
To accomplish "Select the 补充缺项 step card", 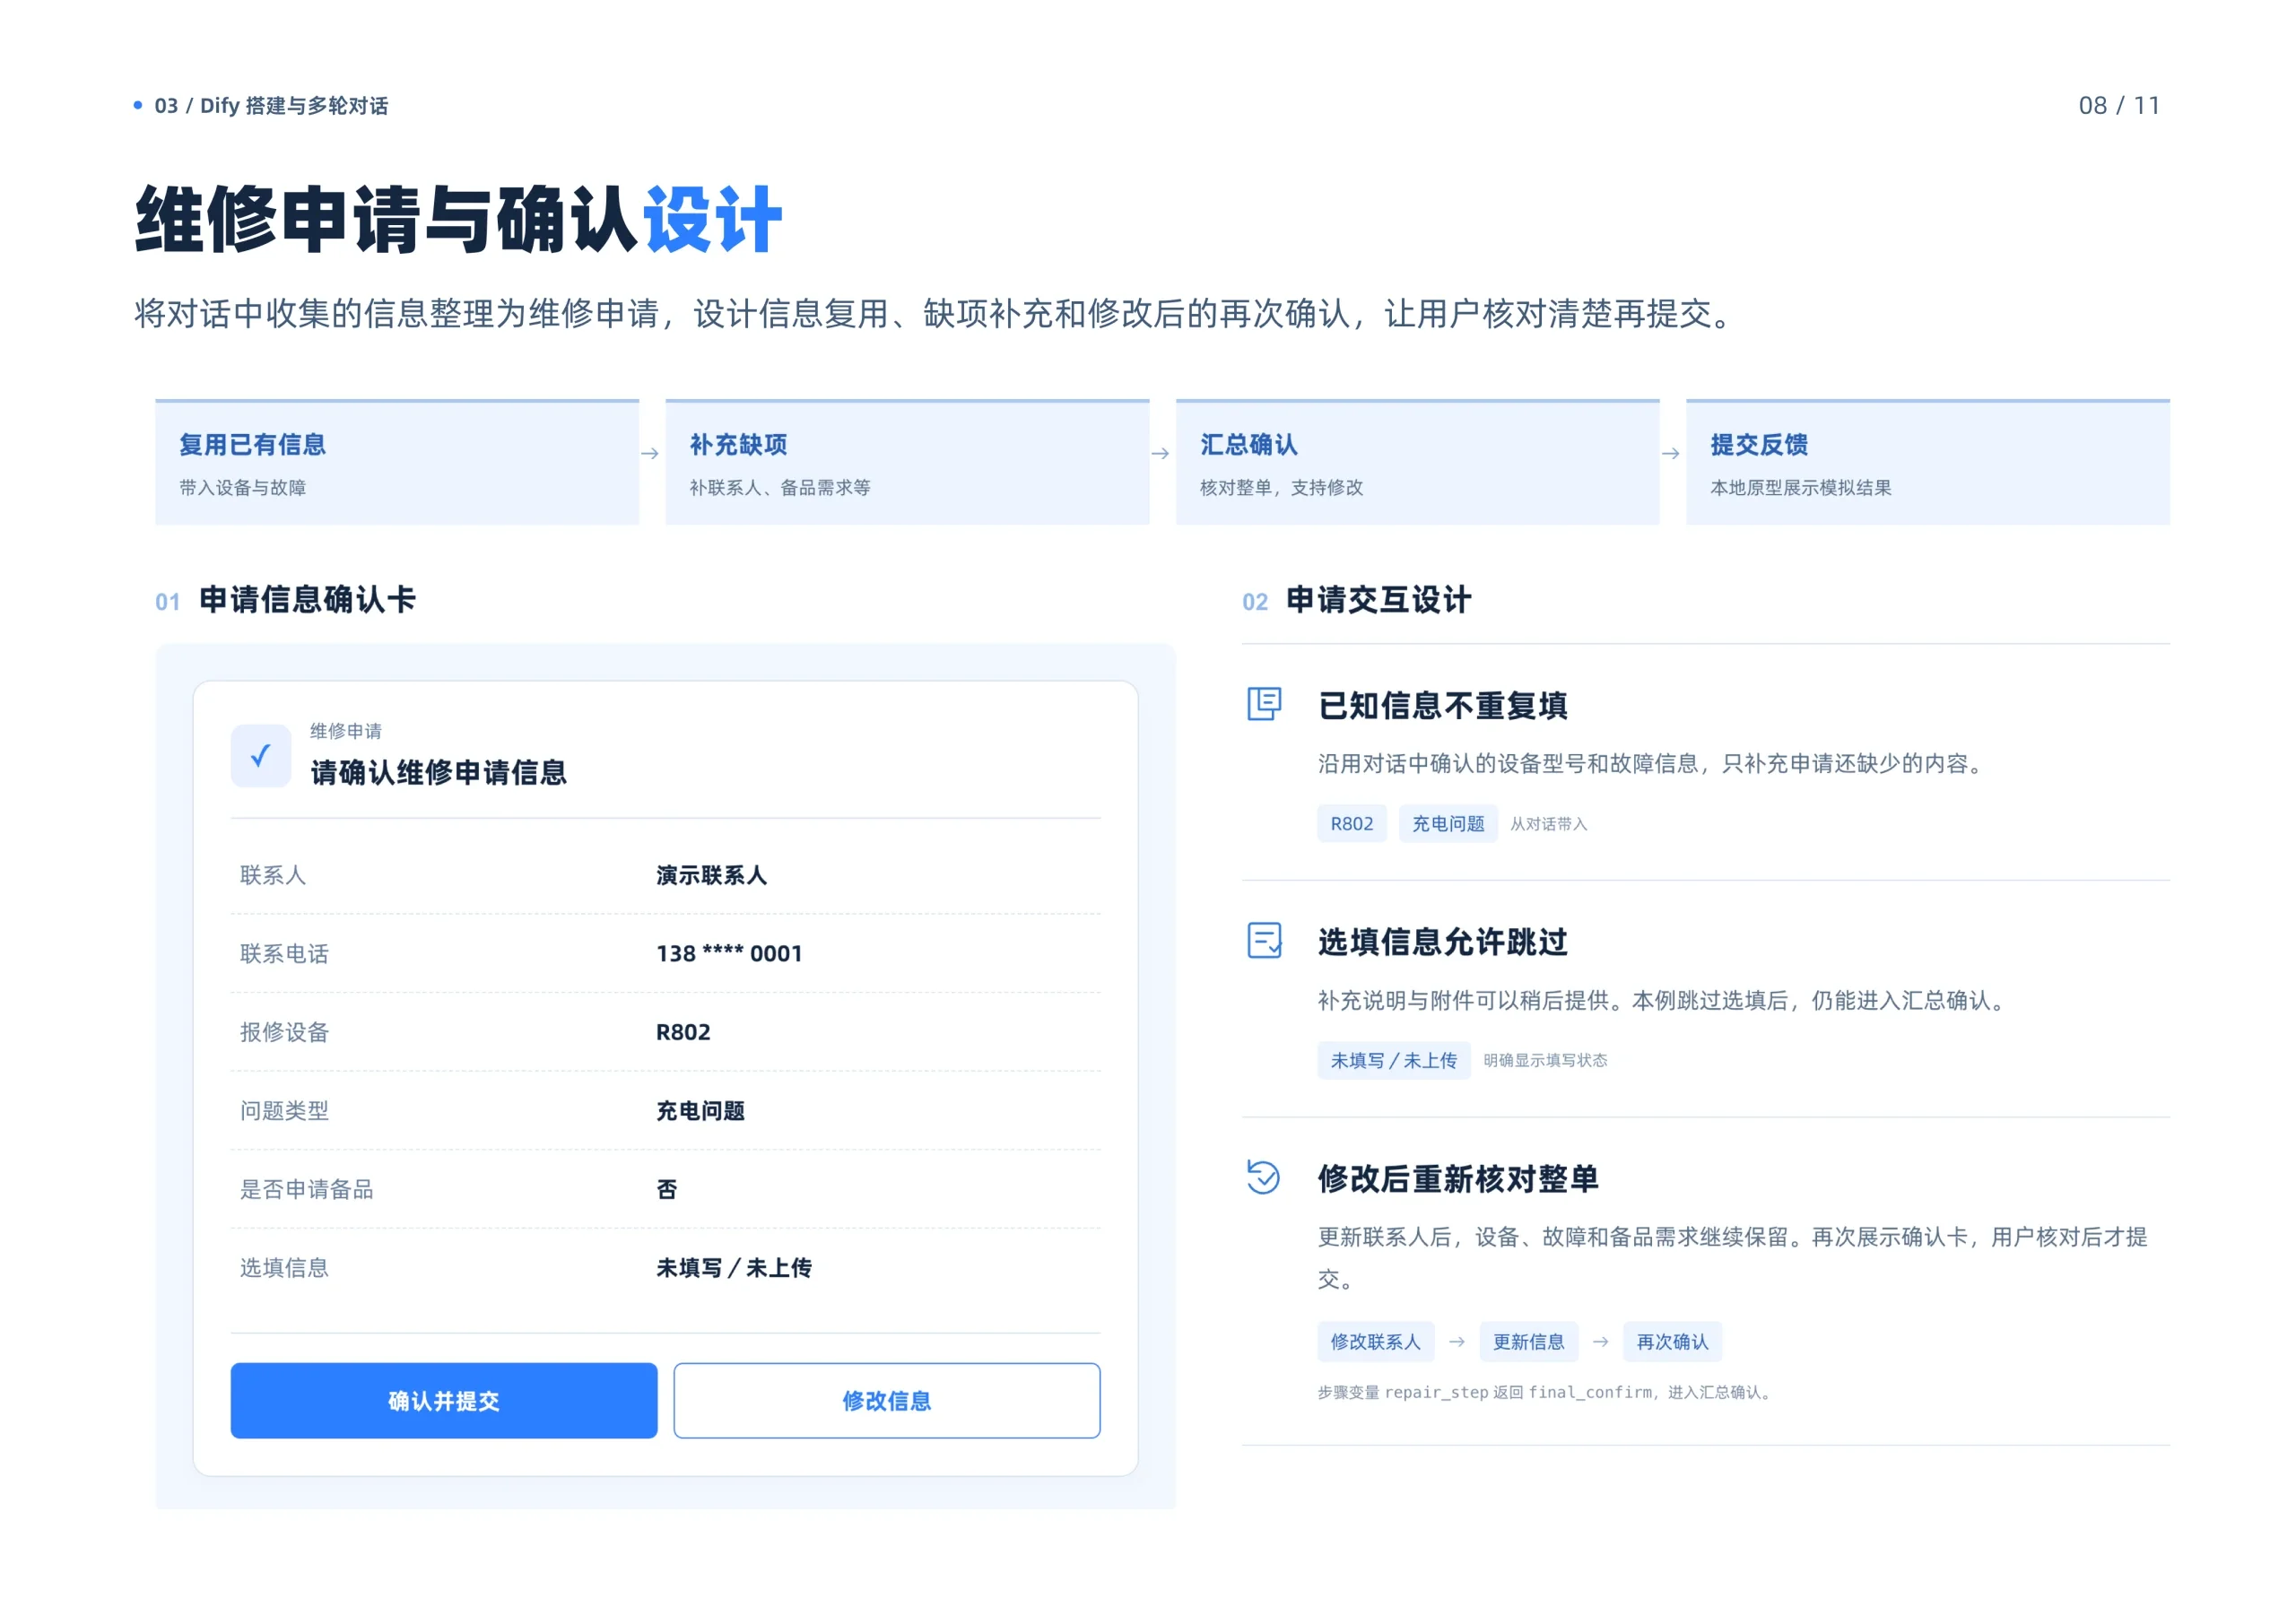I will (907, 462).
